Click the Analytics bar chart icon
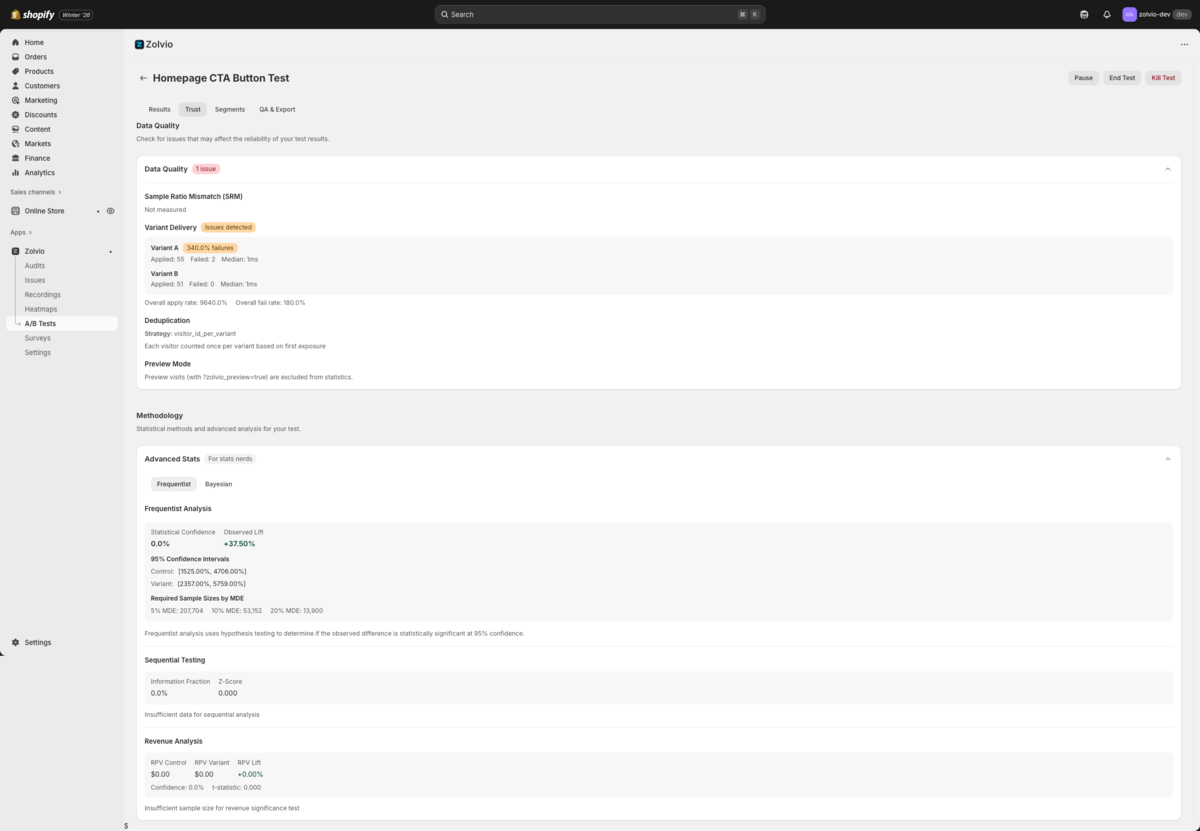This screenshot has width=1200, height=831. tap(15, 173)
